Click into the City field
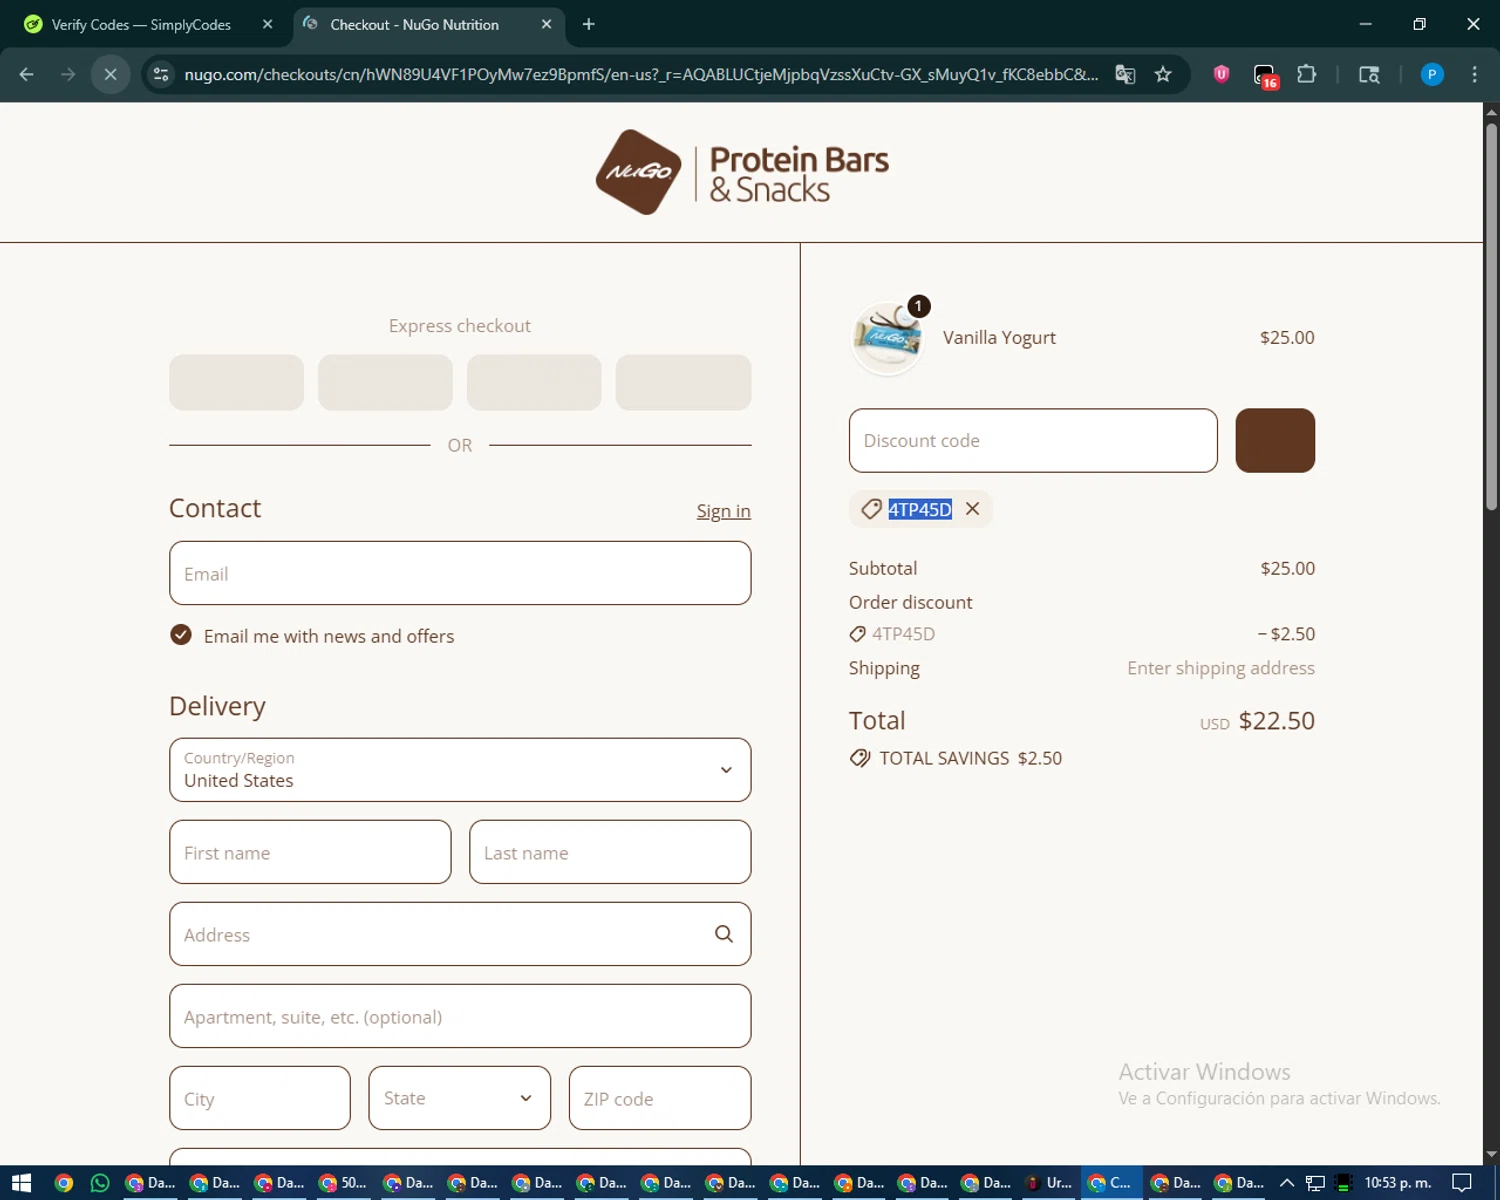This screenshot has width=1500, height=1200. coord(260,1098)
